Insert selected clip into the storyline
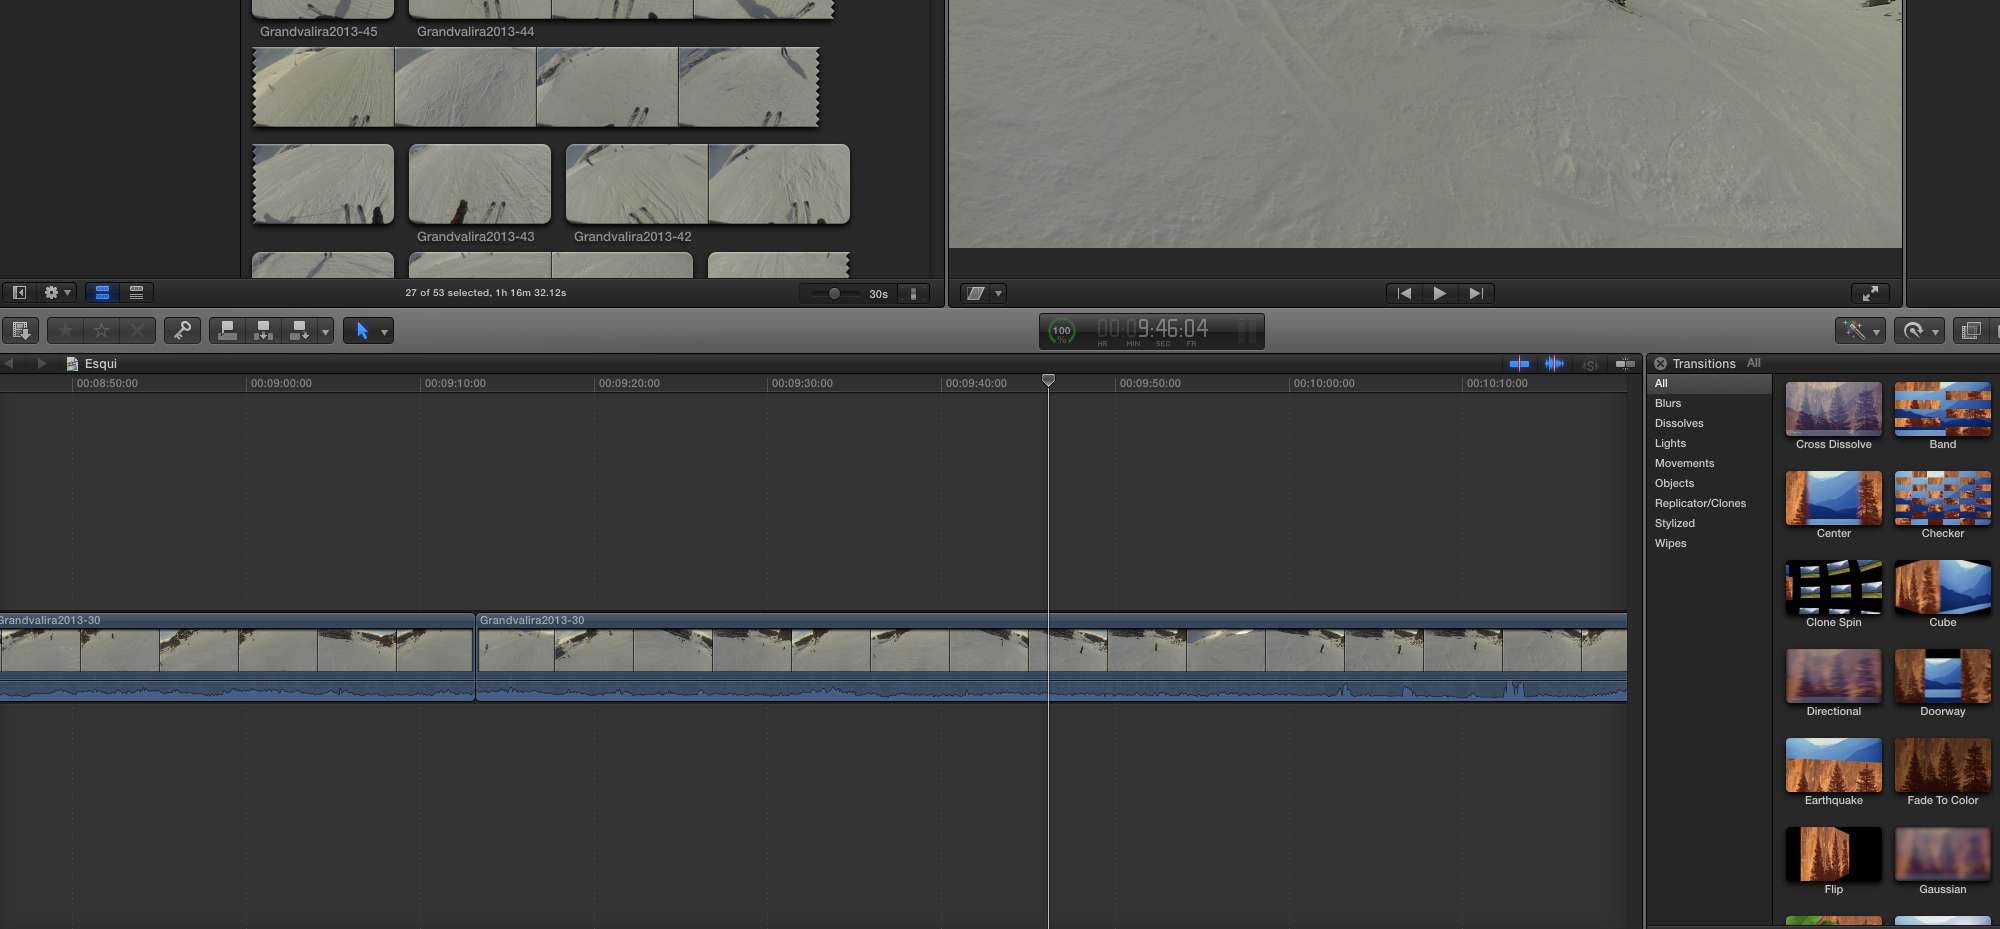This screenshot has width=2000, height=929. coord(263,330)
